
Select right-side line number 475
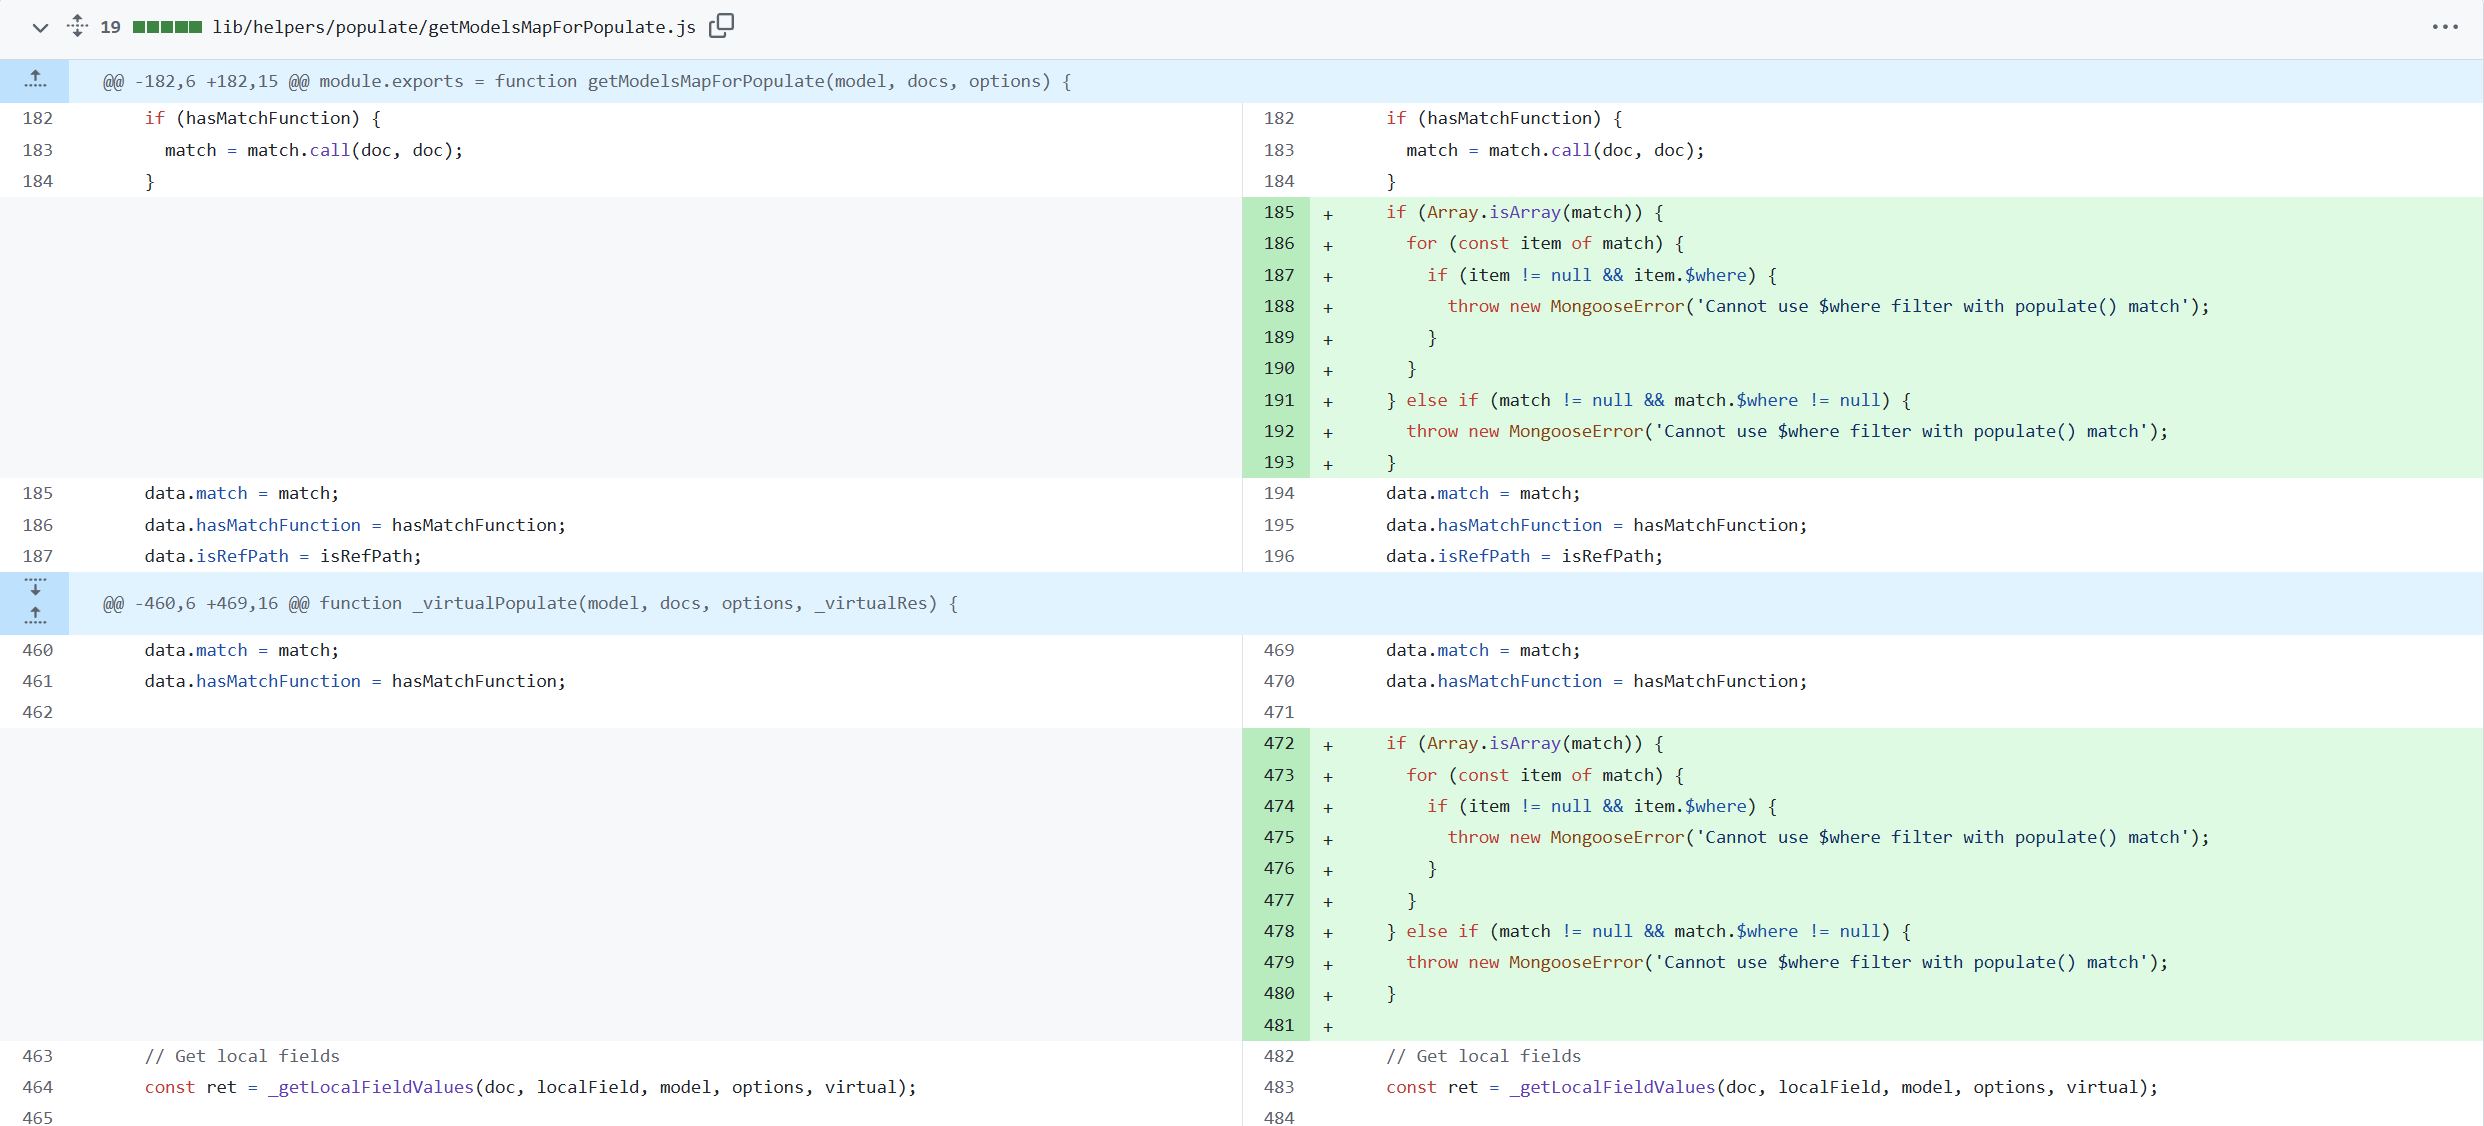[x=1278, y=837]
